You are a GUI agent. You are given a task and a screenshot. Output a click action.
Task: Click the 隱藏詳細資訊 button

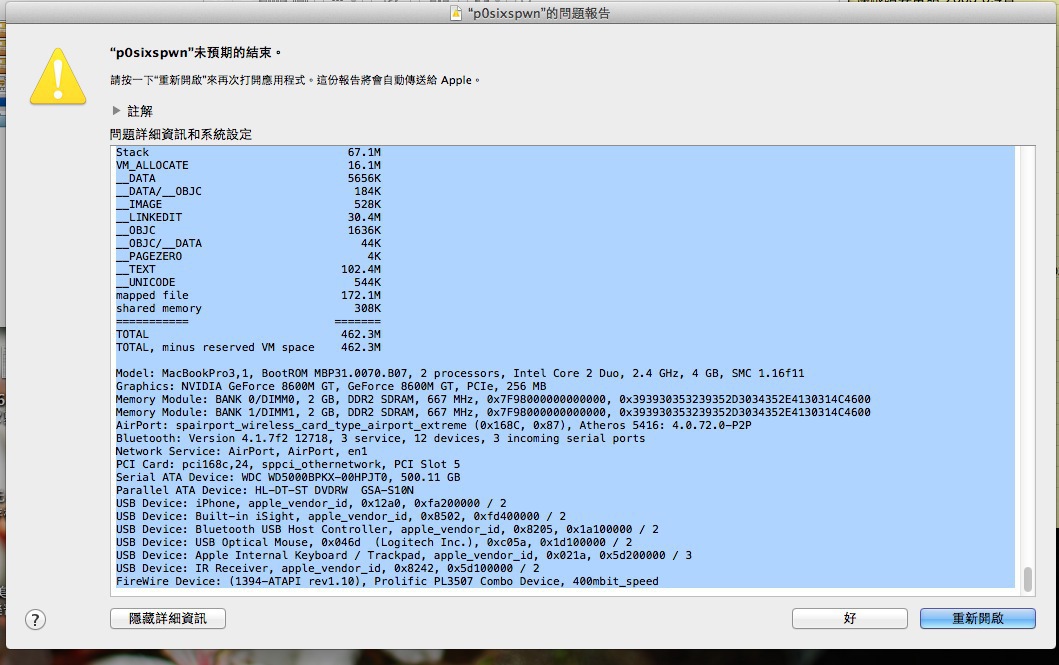(x=167, y=618)
